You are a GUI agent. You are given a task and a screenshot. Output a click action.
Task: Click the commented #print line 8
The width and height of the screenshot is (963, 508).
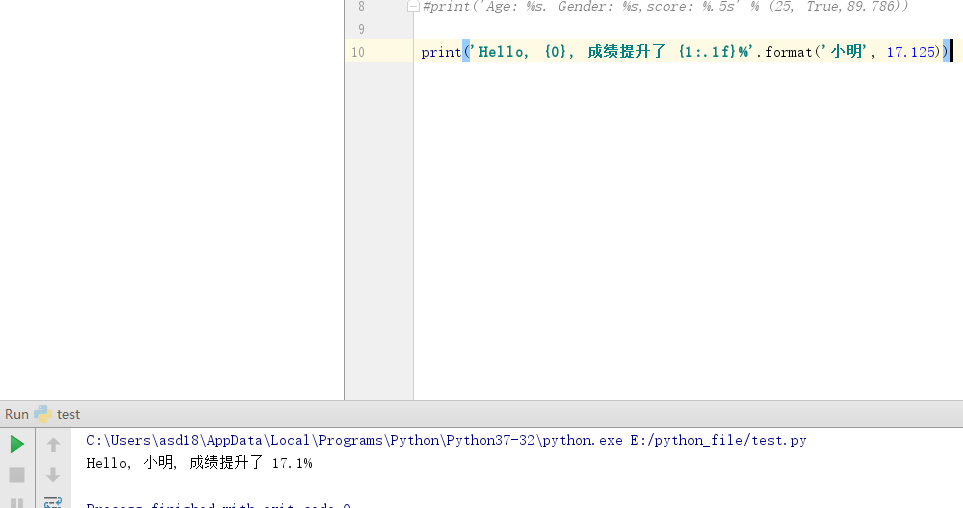coord(666,7)
